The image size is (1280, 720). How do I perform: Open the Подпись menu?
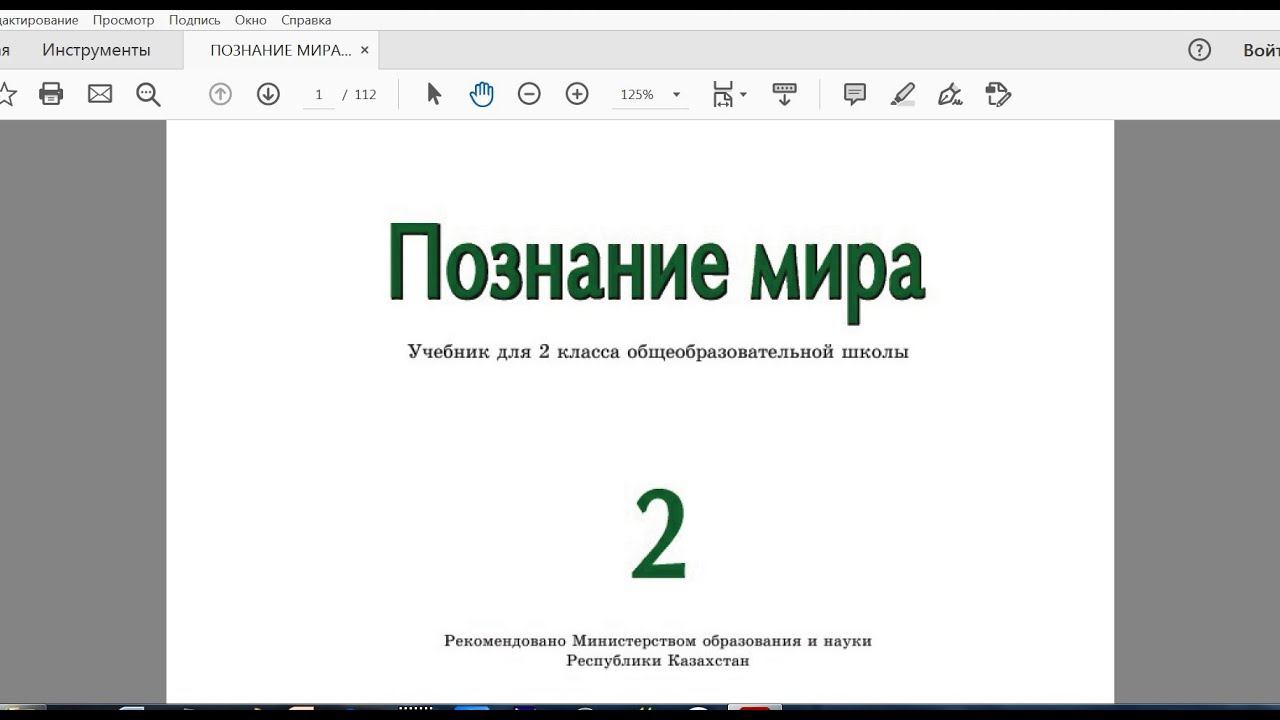(195, 20)
